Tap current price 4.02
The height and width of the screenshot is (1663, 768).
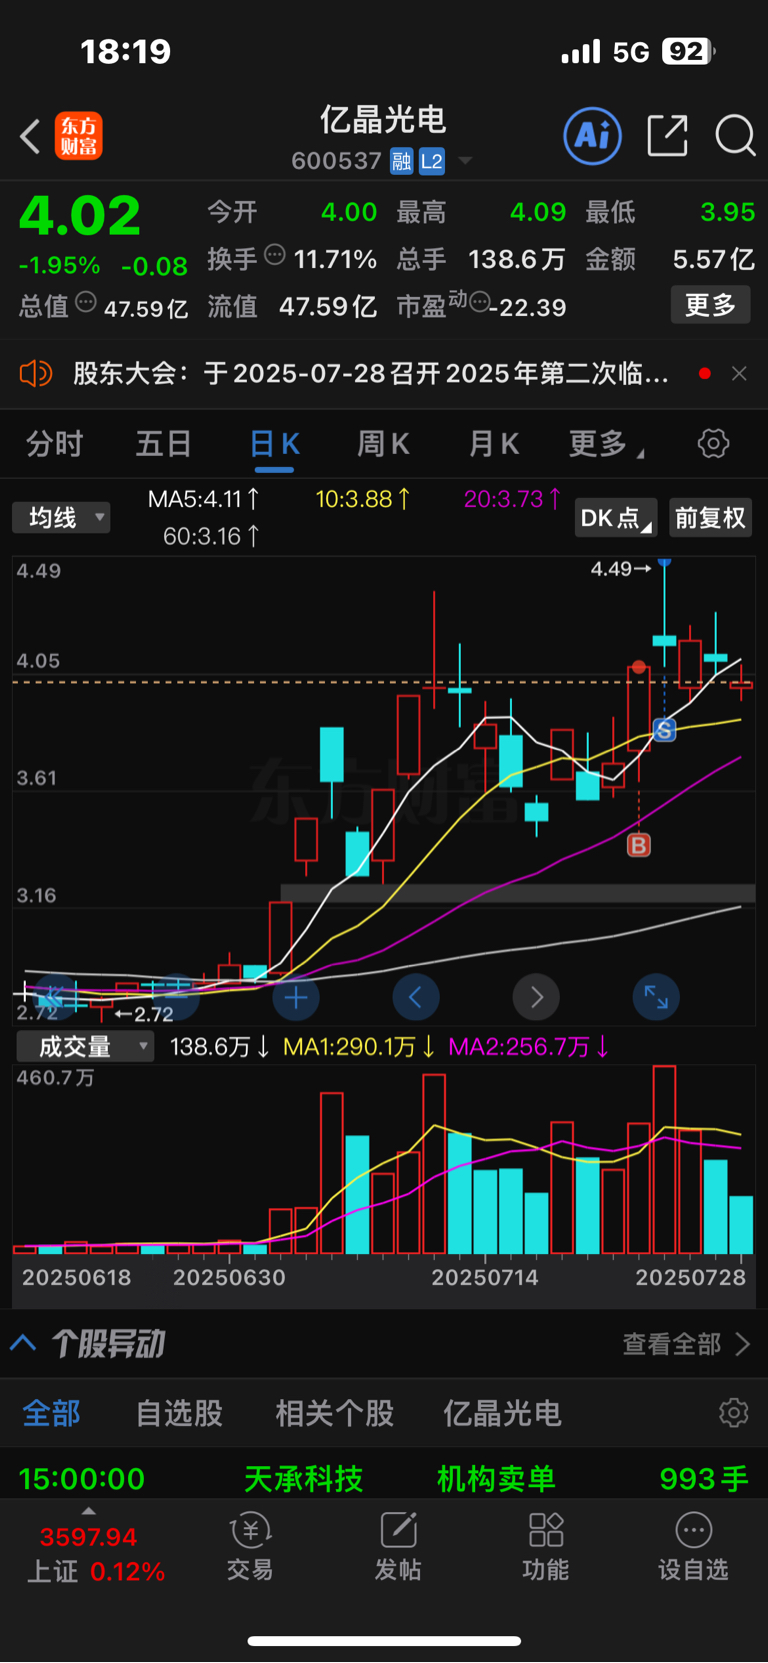pyautogui.click(x=80, y=216)
